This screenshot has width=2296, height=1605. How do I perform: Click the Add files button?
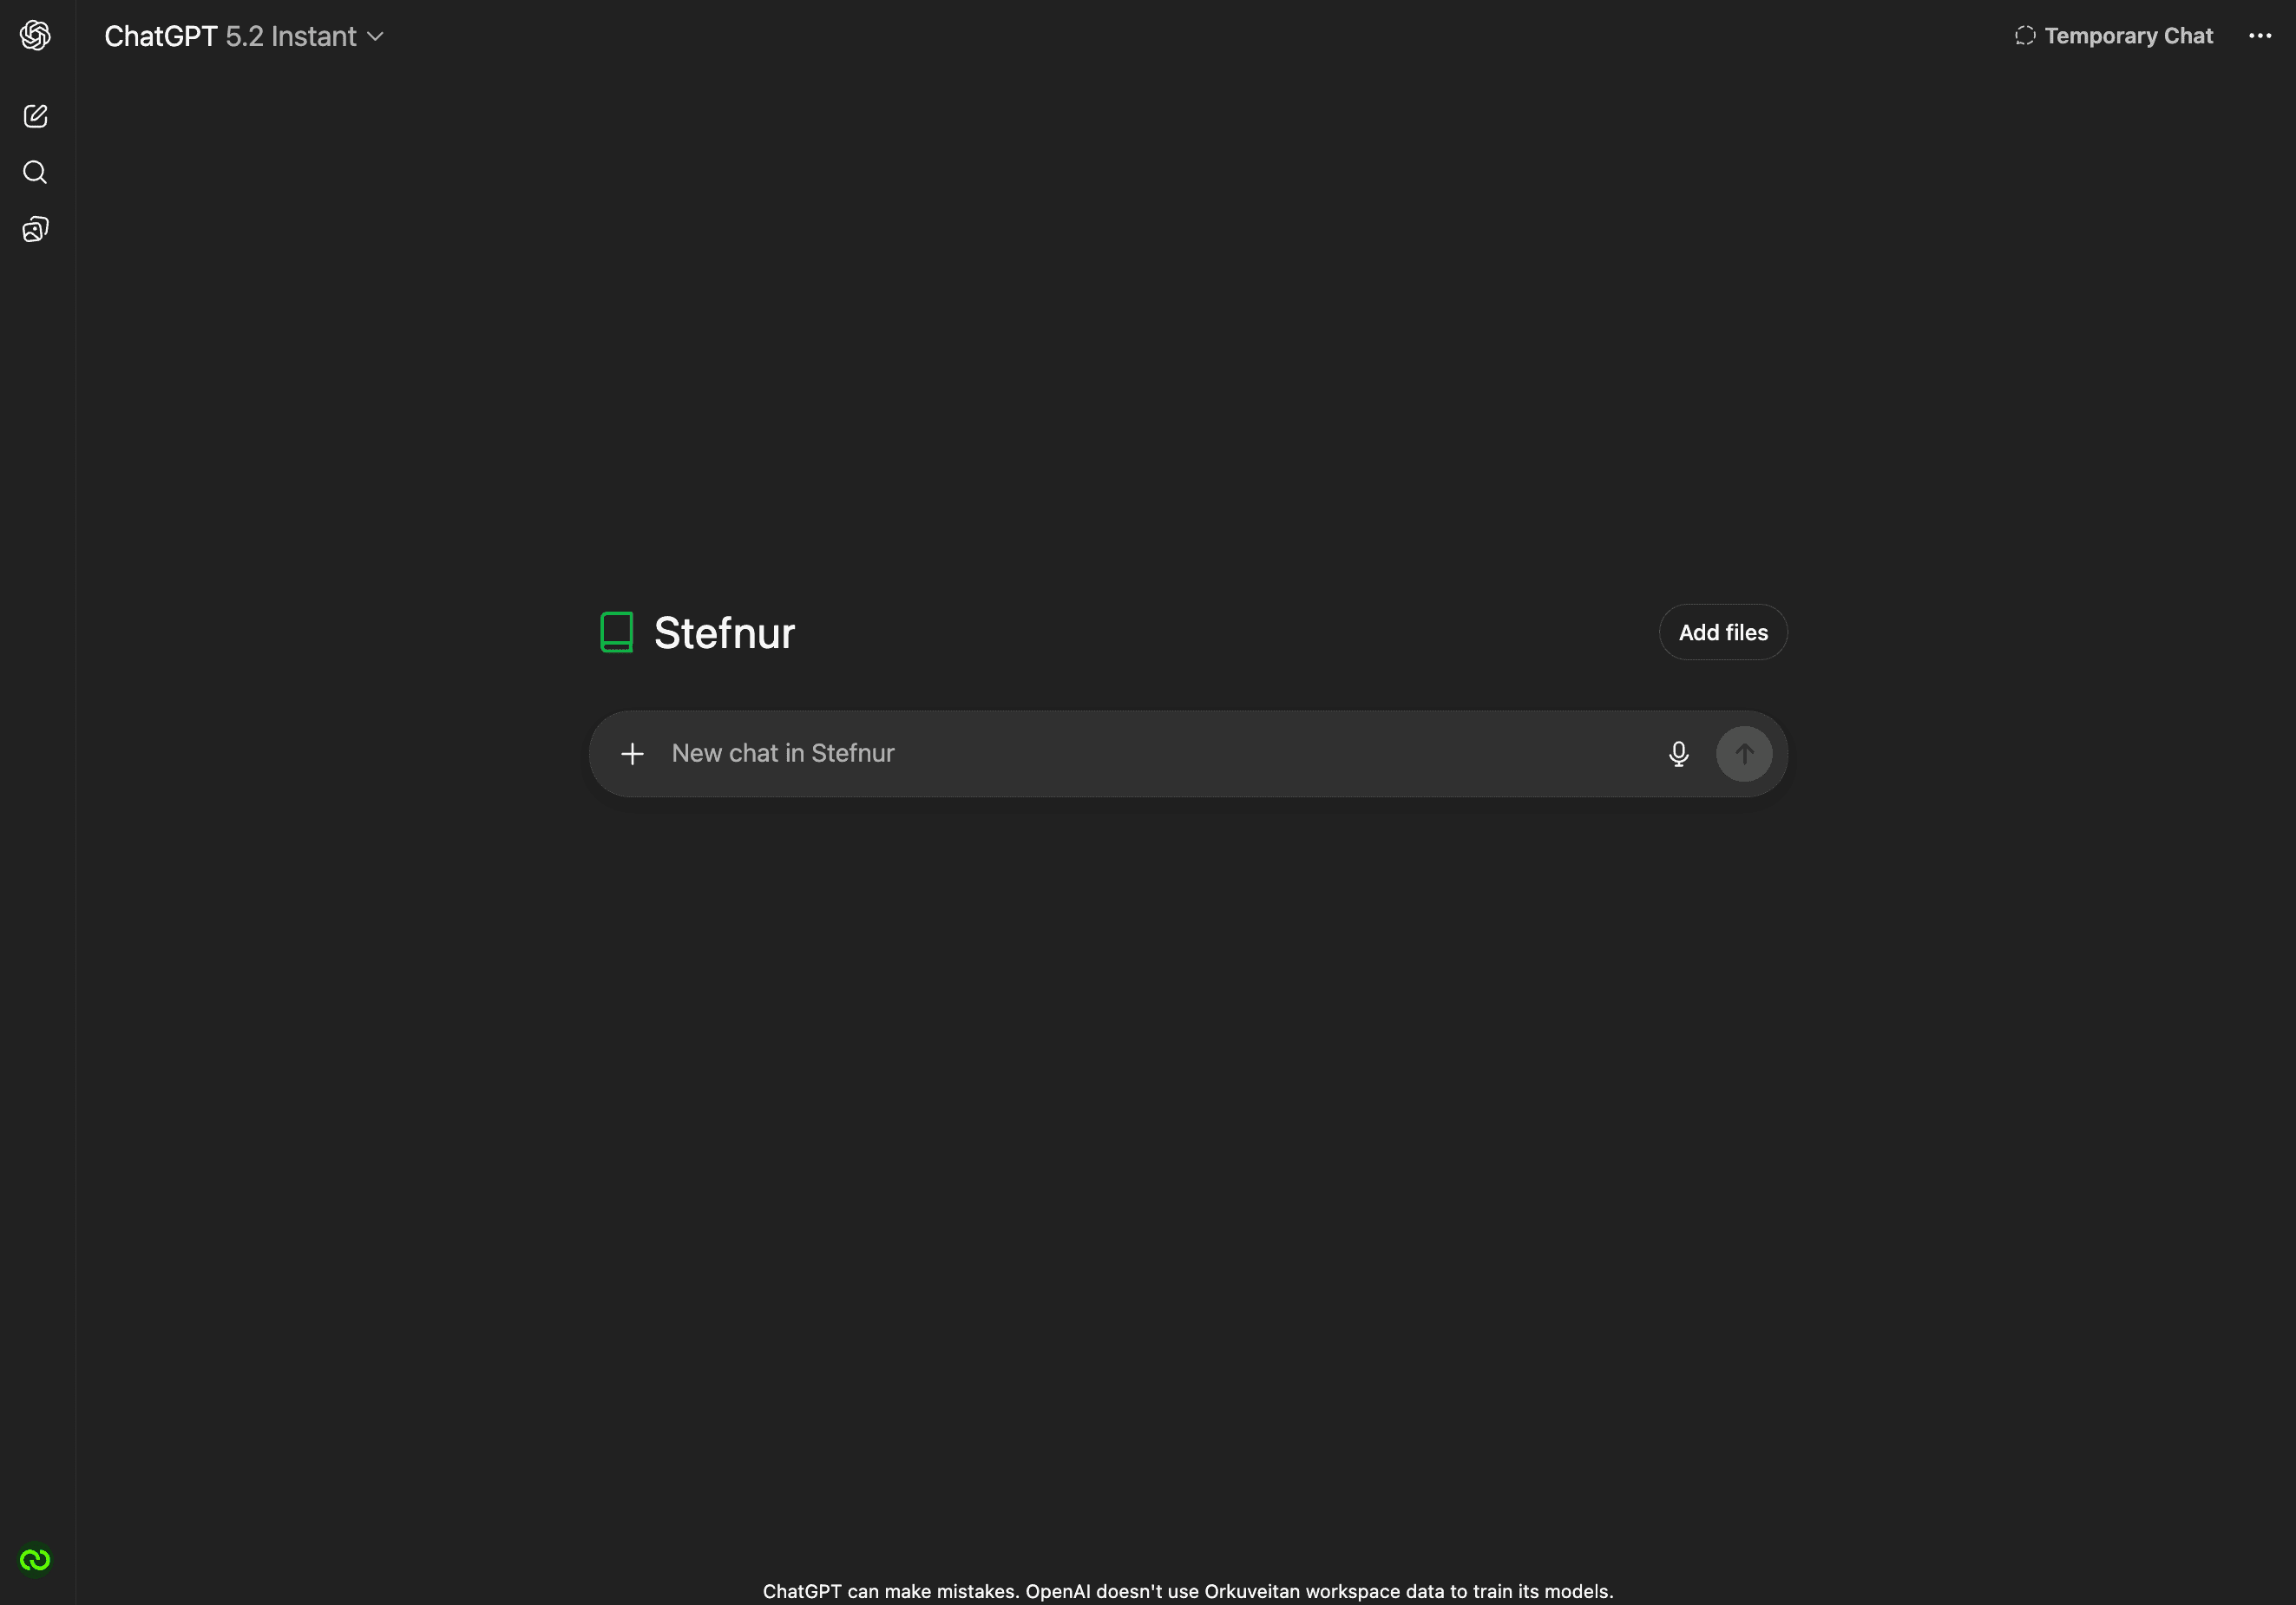point(1723,632)
